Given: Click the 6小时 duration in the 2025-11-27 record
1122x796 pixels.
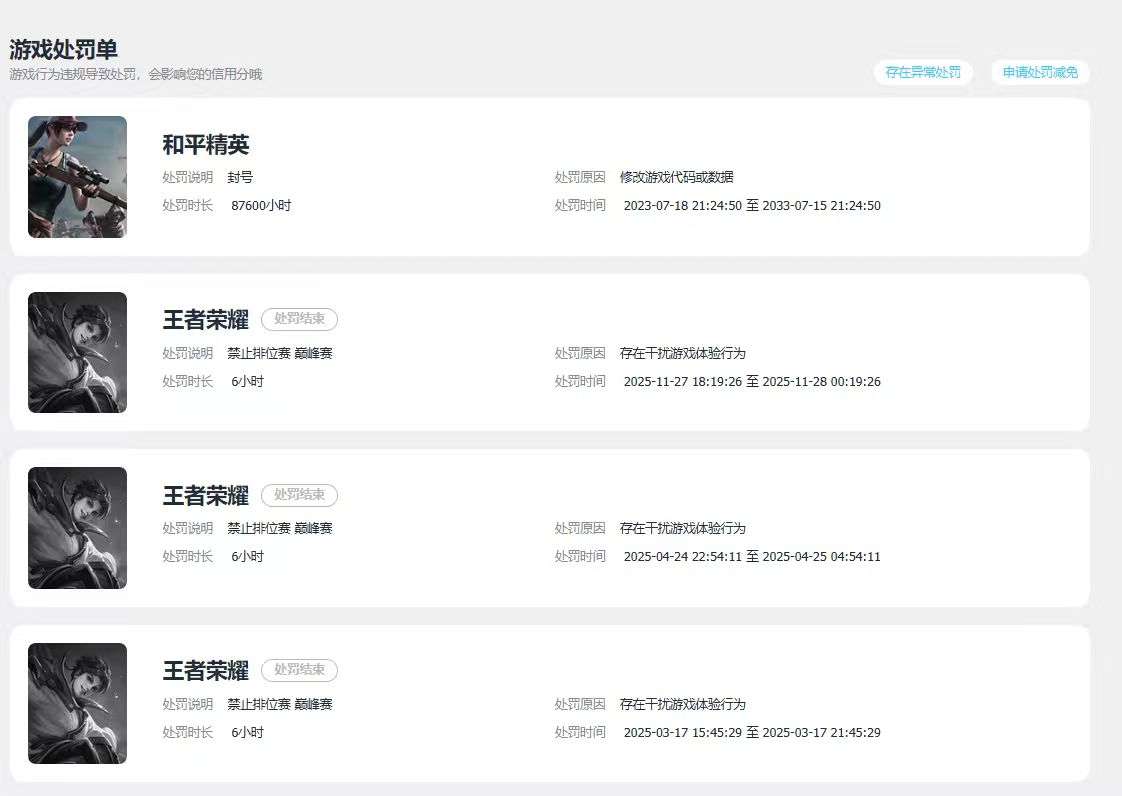Looking at the screenshot, I should coord(248,382).
